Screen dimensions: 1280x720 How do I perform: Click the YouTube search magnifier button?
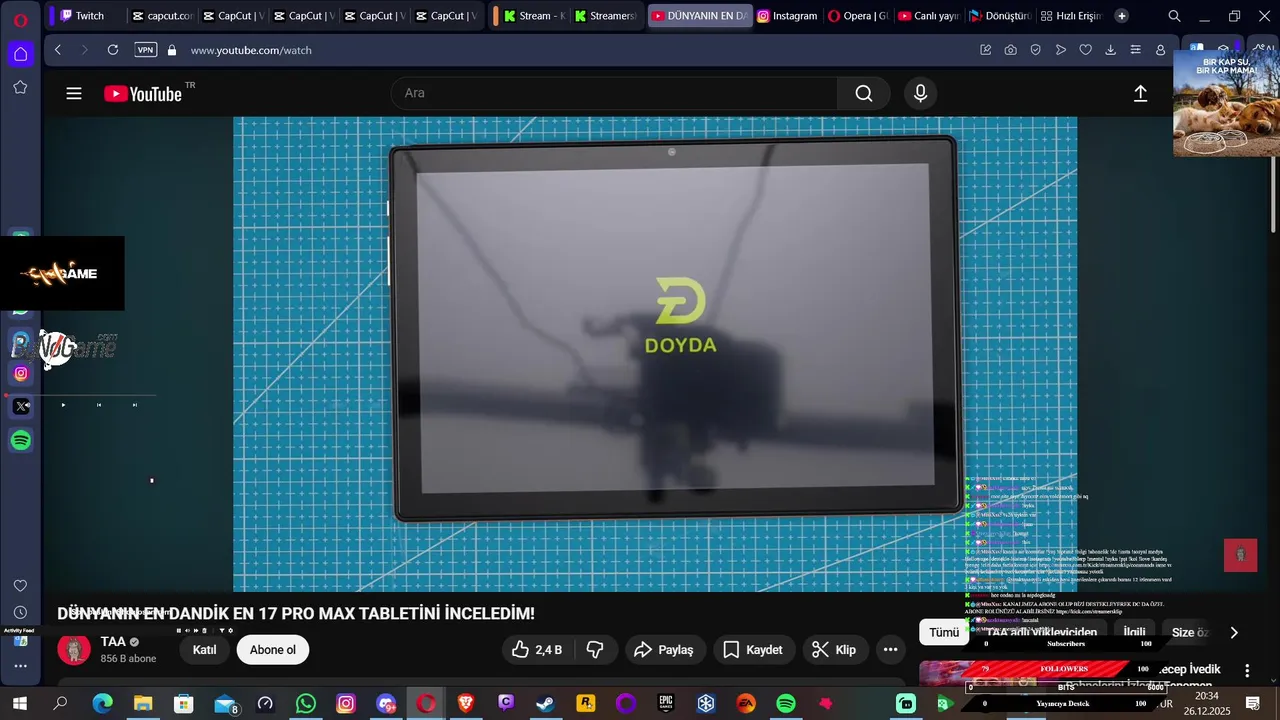point(864,93)
